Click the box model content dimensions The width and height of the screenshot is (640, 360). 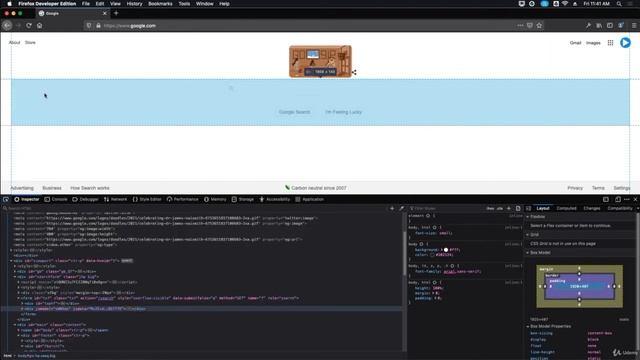coord(579,287)
